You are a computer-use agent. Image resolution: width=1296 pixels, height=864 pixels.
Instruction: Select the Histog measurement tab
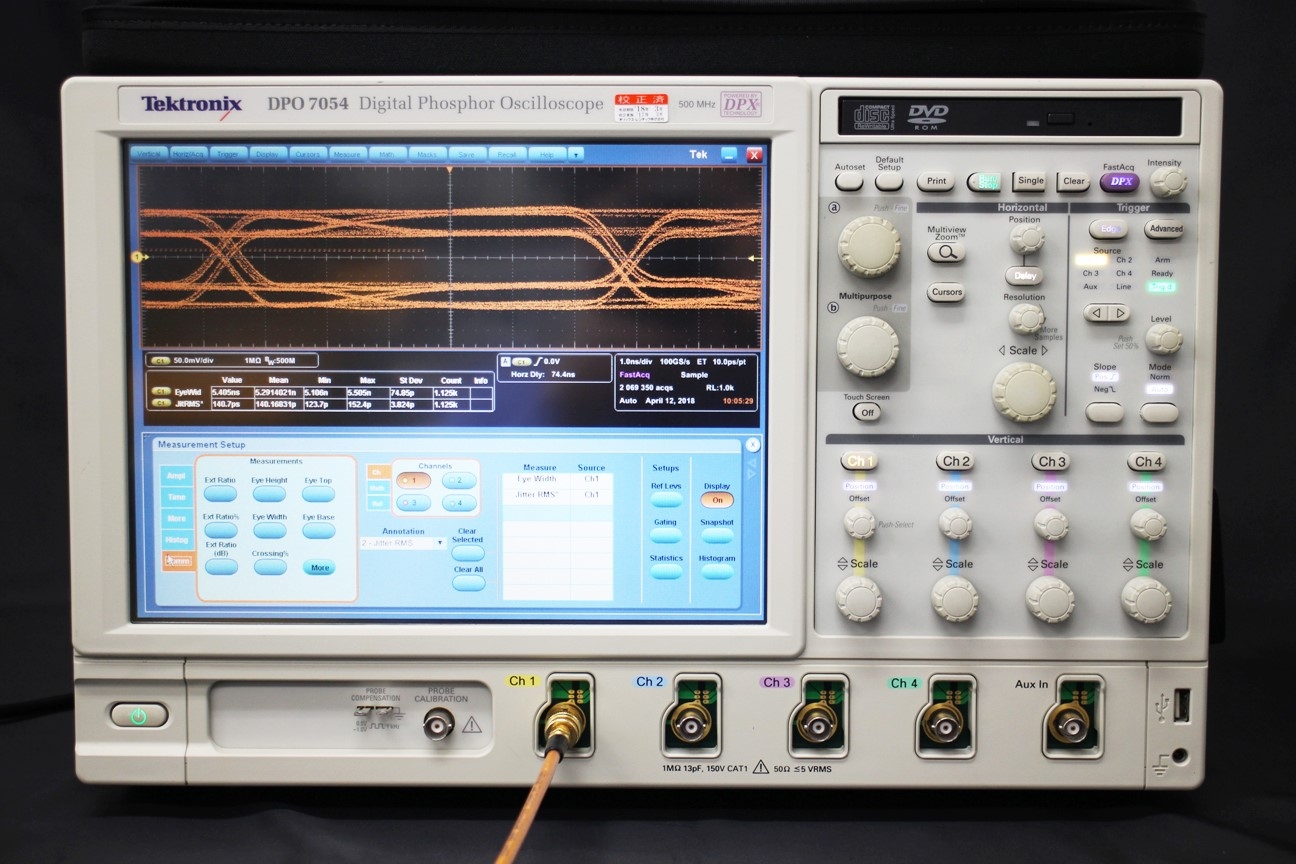(176, 539)
